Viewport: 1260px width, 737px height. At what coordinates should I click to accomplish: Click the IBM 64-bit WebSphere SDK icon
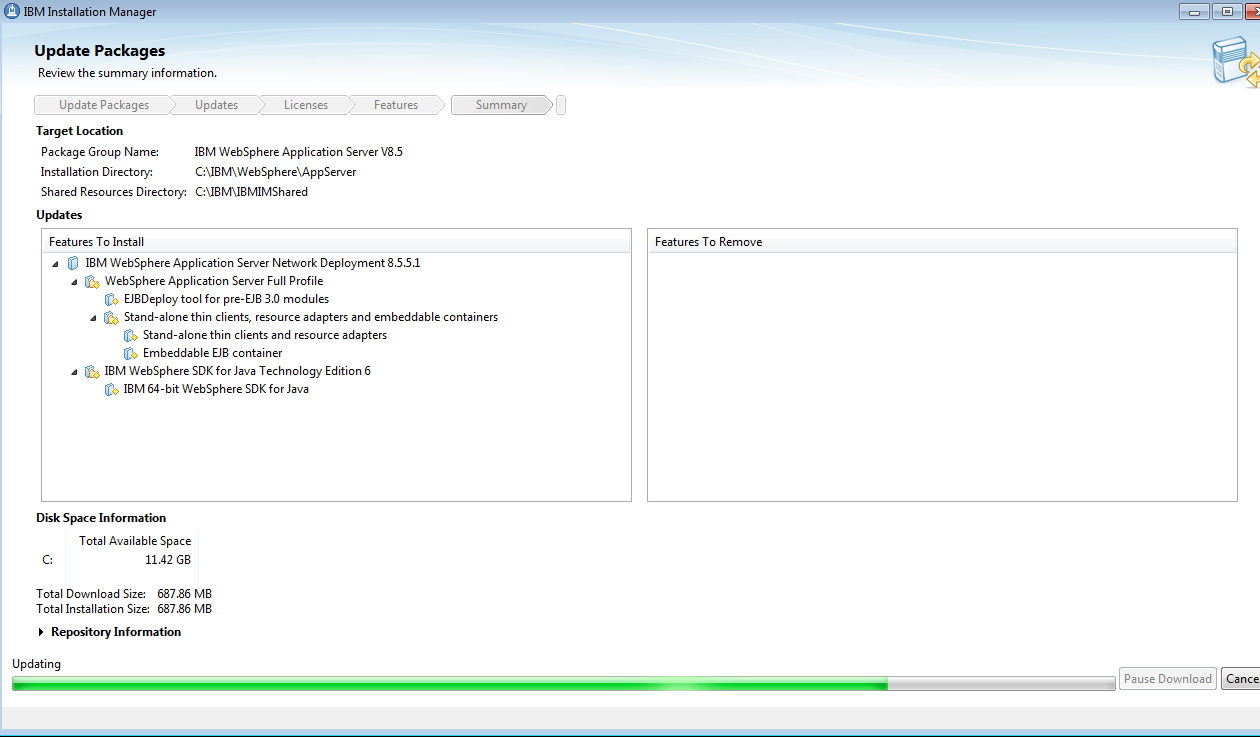[111, 389]
